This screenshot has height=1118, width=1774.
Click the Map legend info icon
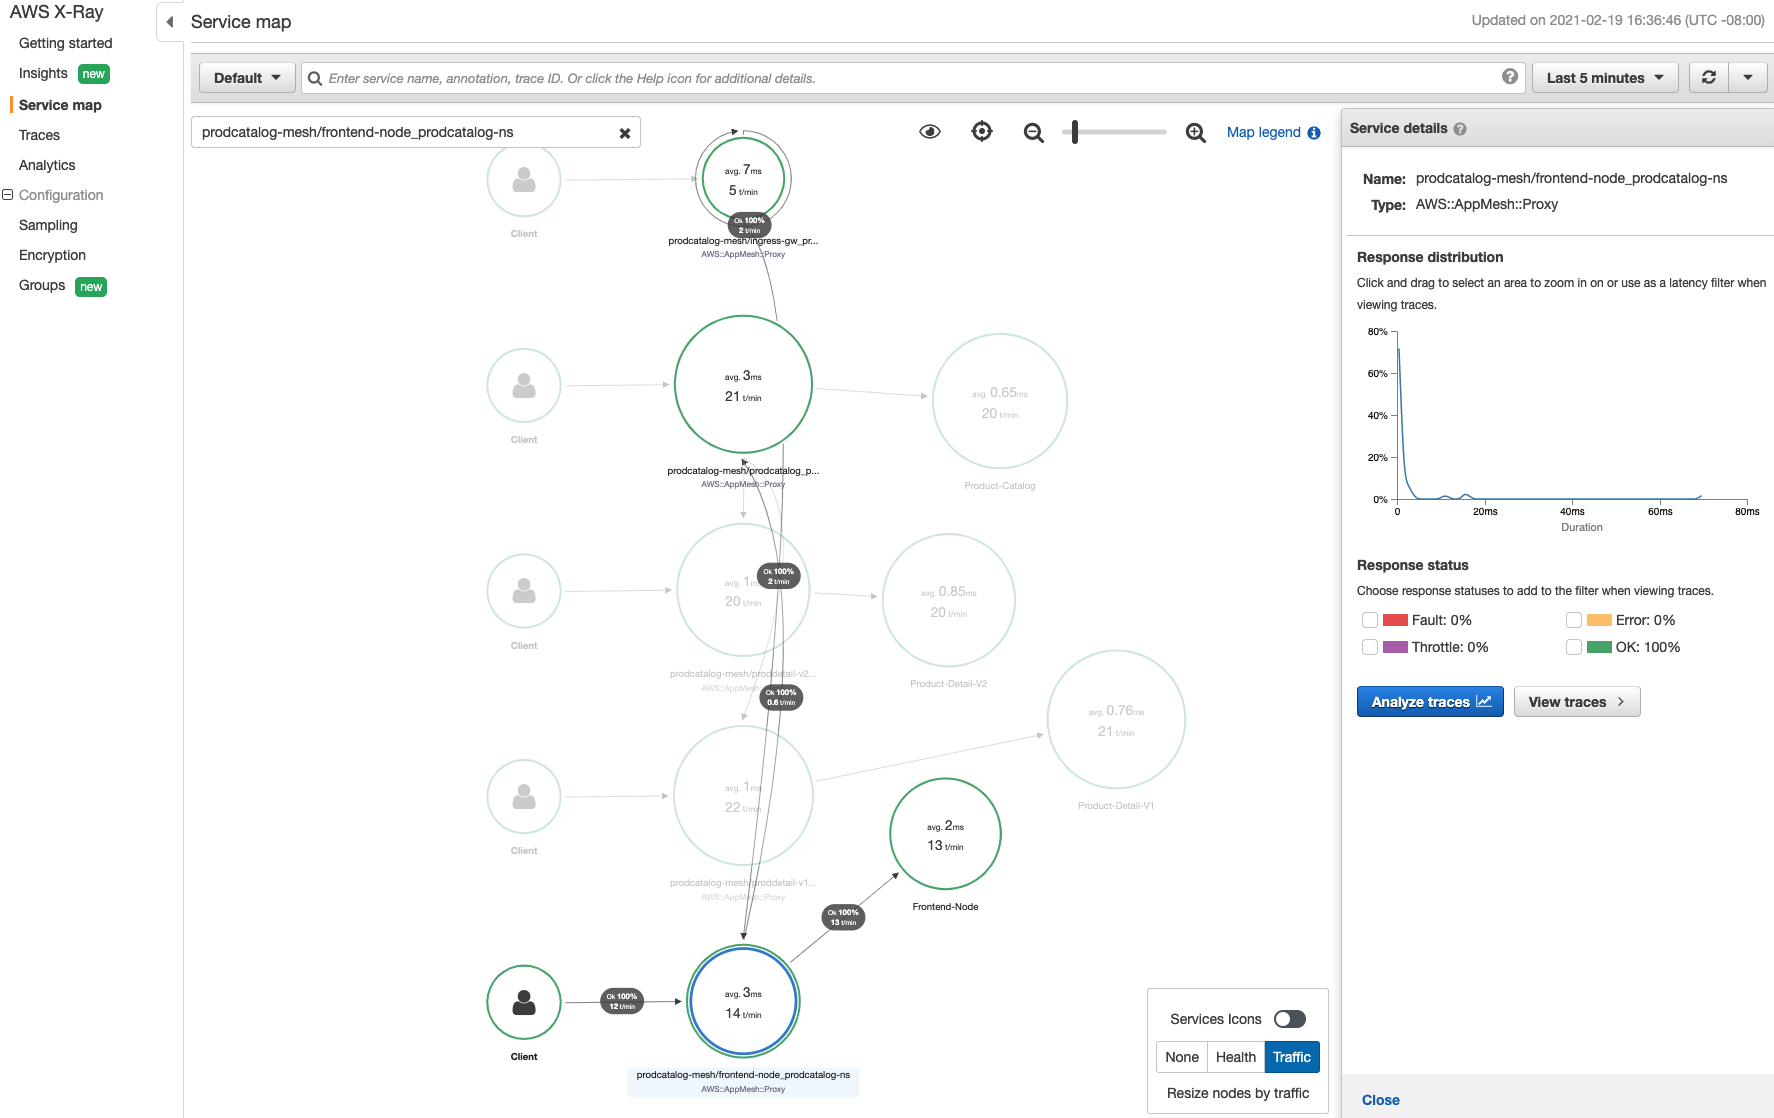(1314, 133)
